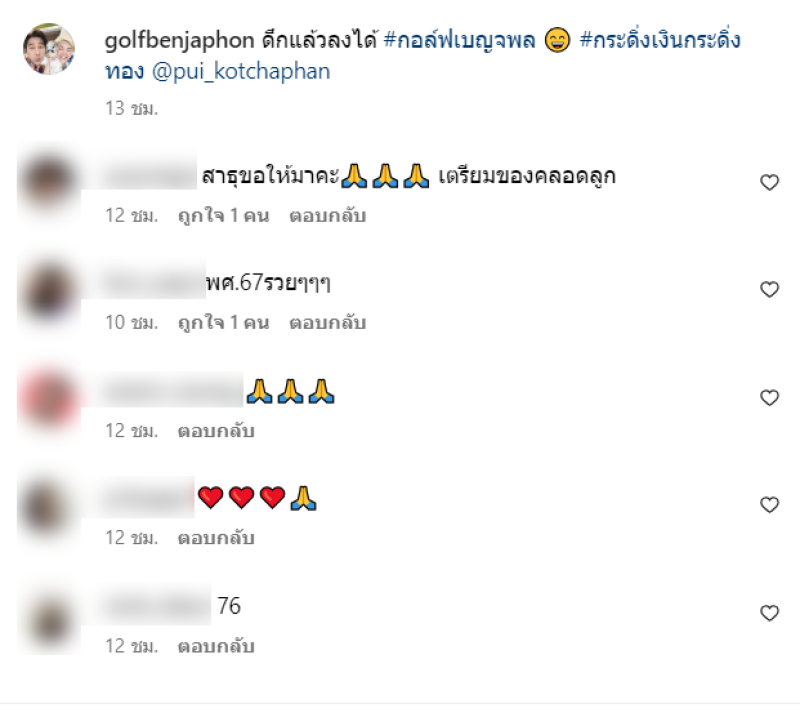The image size is (800, 717).
Task: Reply to the 76 comment
Action: 216,647
